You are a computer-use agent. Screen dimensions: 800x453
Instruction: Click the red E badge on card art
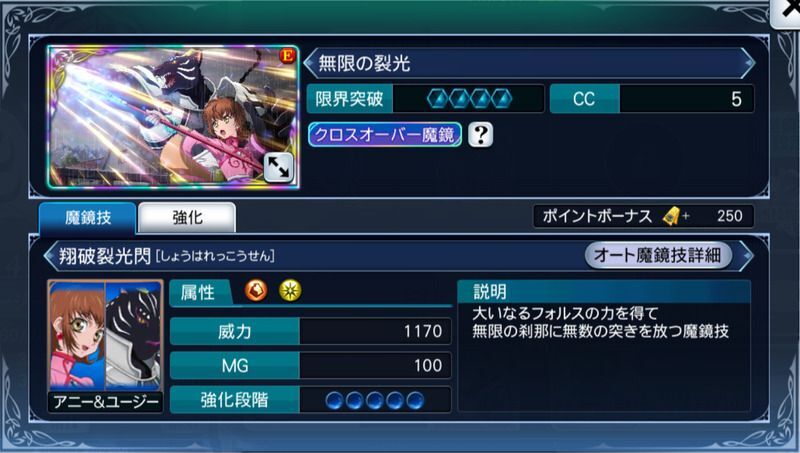[x=287, y=56]
